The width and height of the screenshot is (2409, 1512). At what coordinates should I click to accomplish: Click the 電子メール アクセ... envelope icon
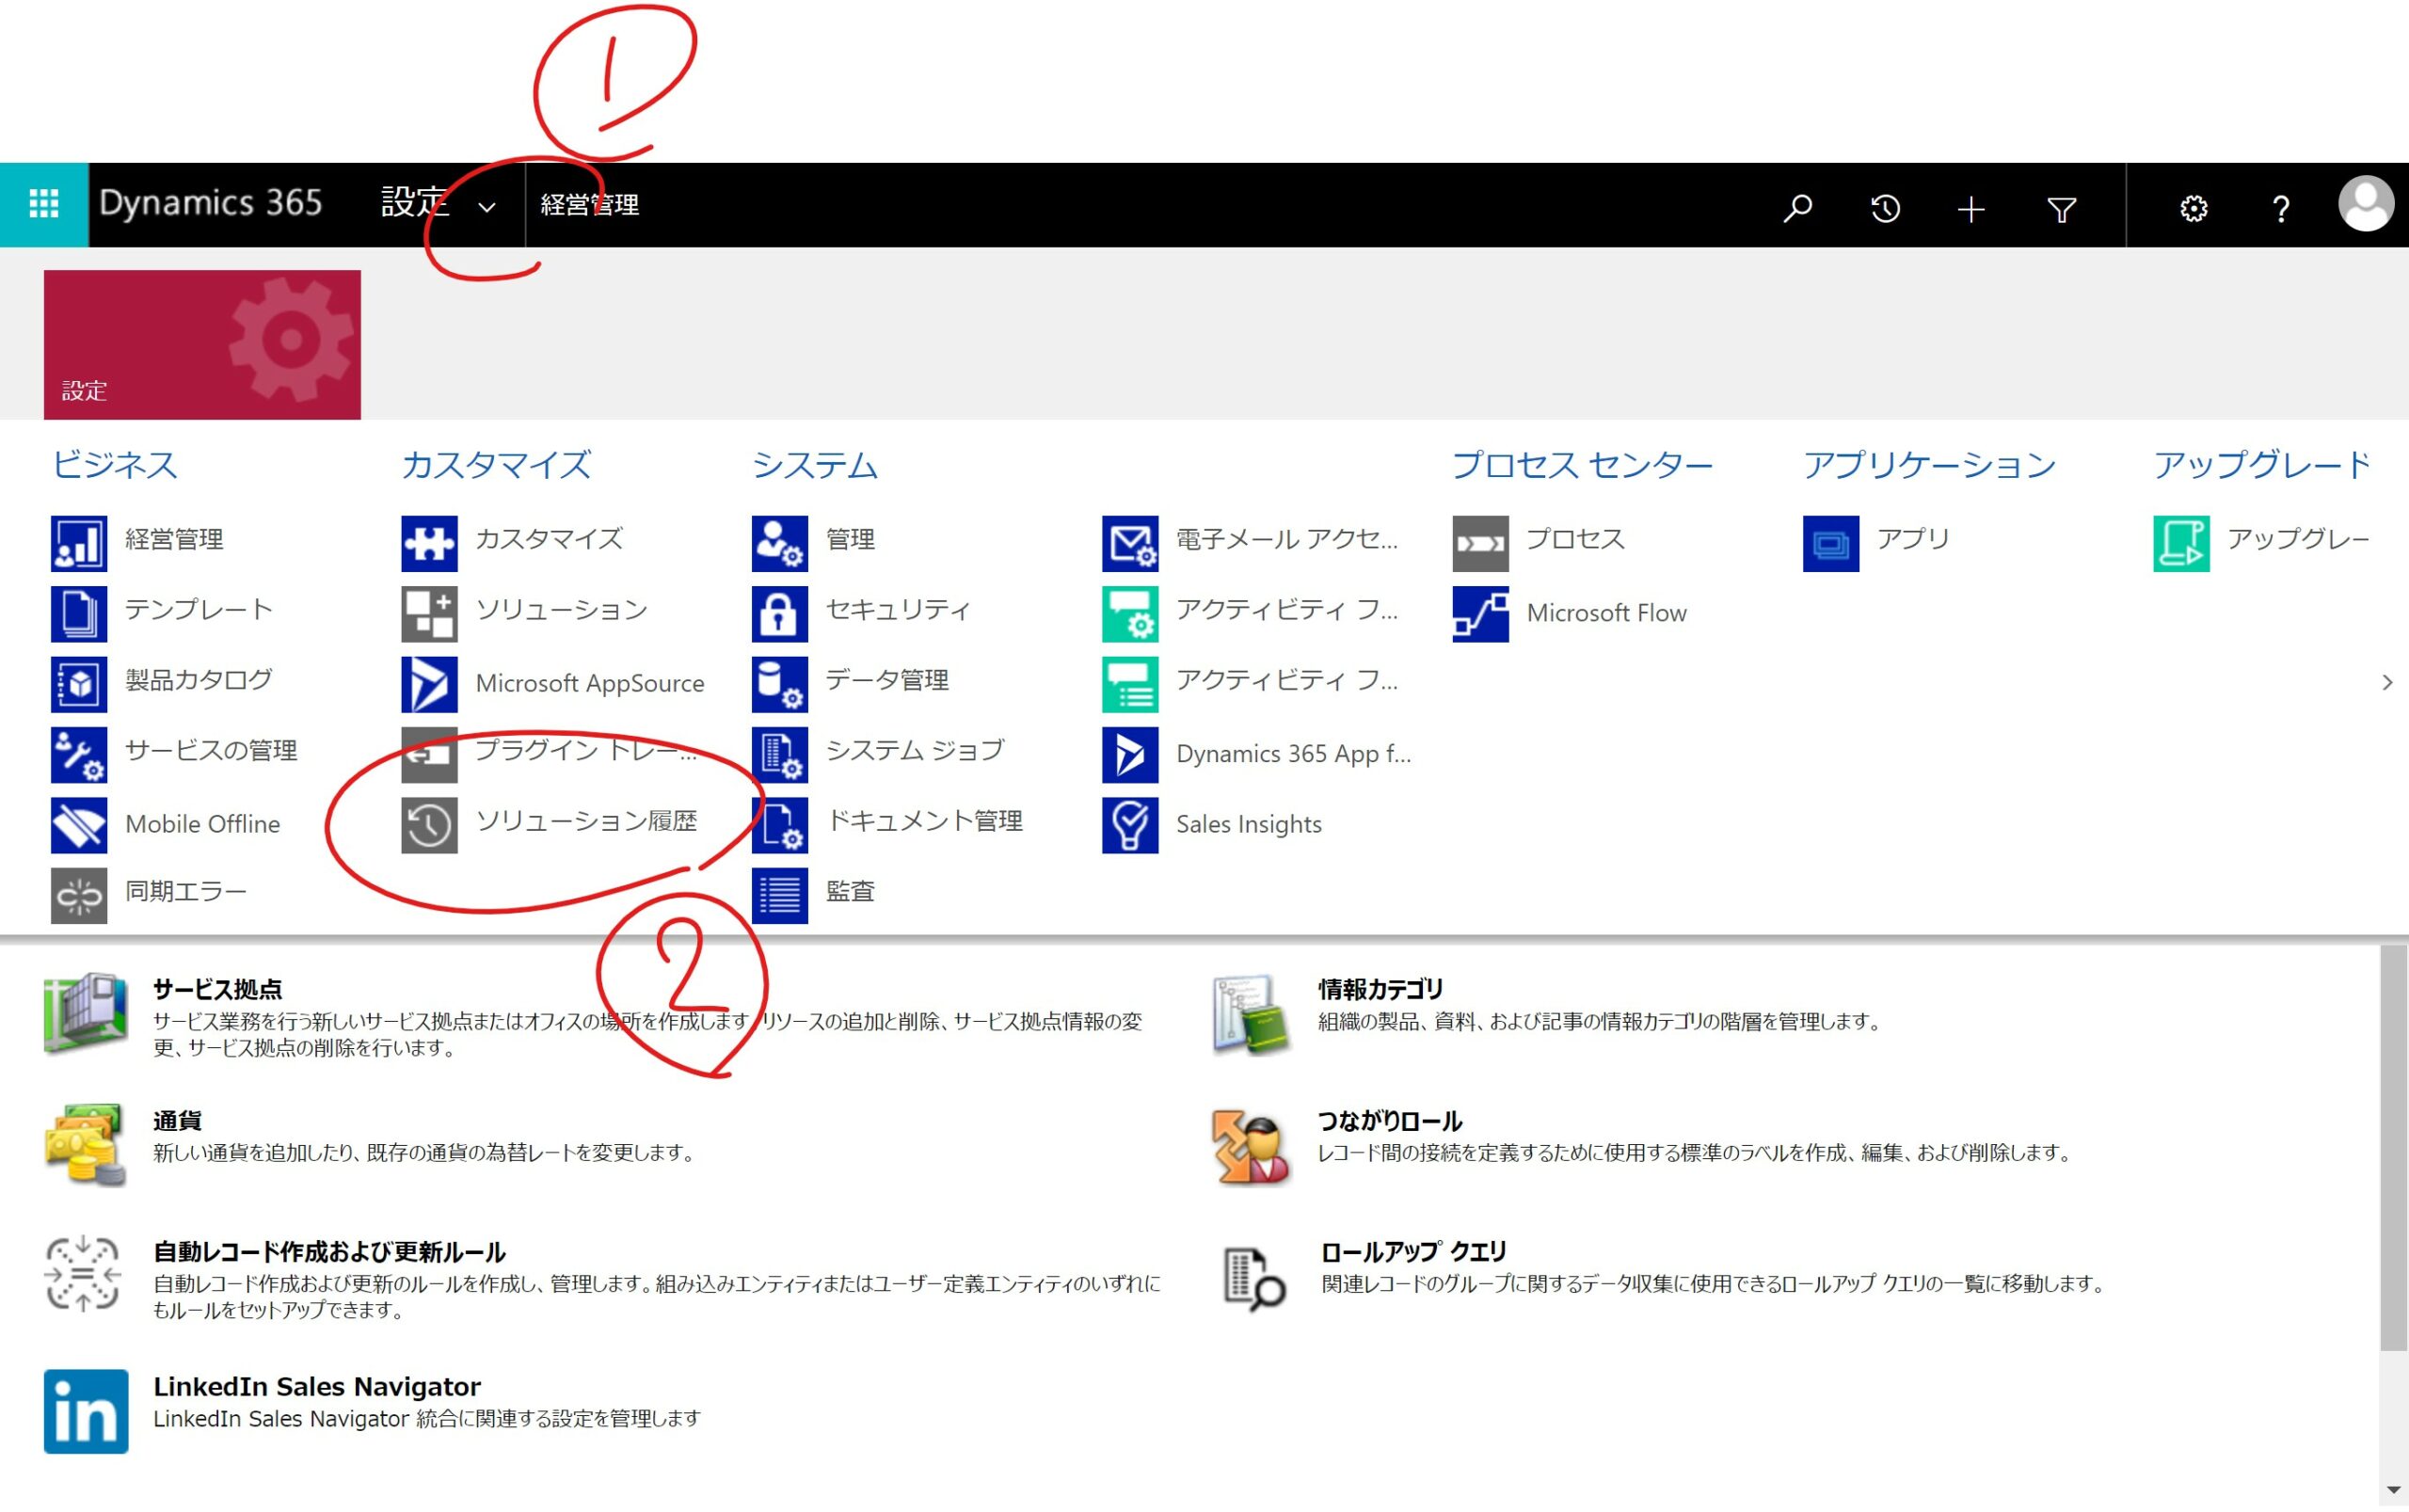coord(1130,543)
